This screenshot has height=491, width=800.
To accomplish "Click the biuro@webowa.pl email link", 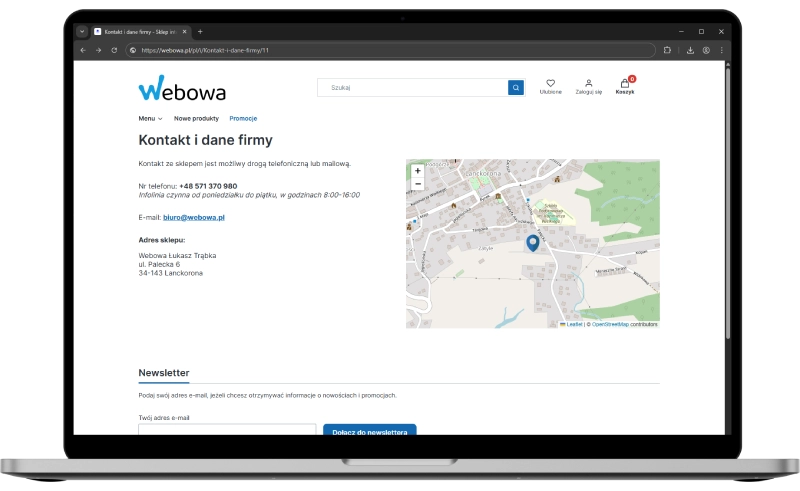I will click(194, 217).
